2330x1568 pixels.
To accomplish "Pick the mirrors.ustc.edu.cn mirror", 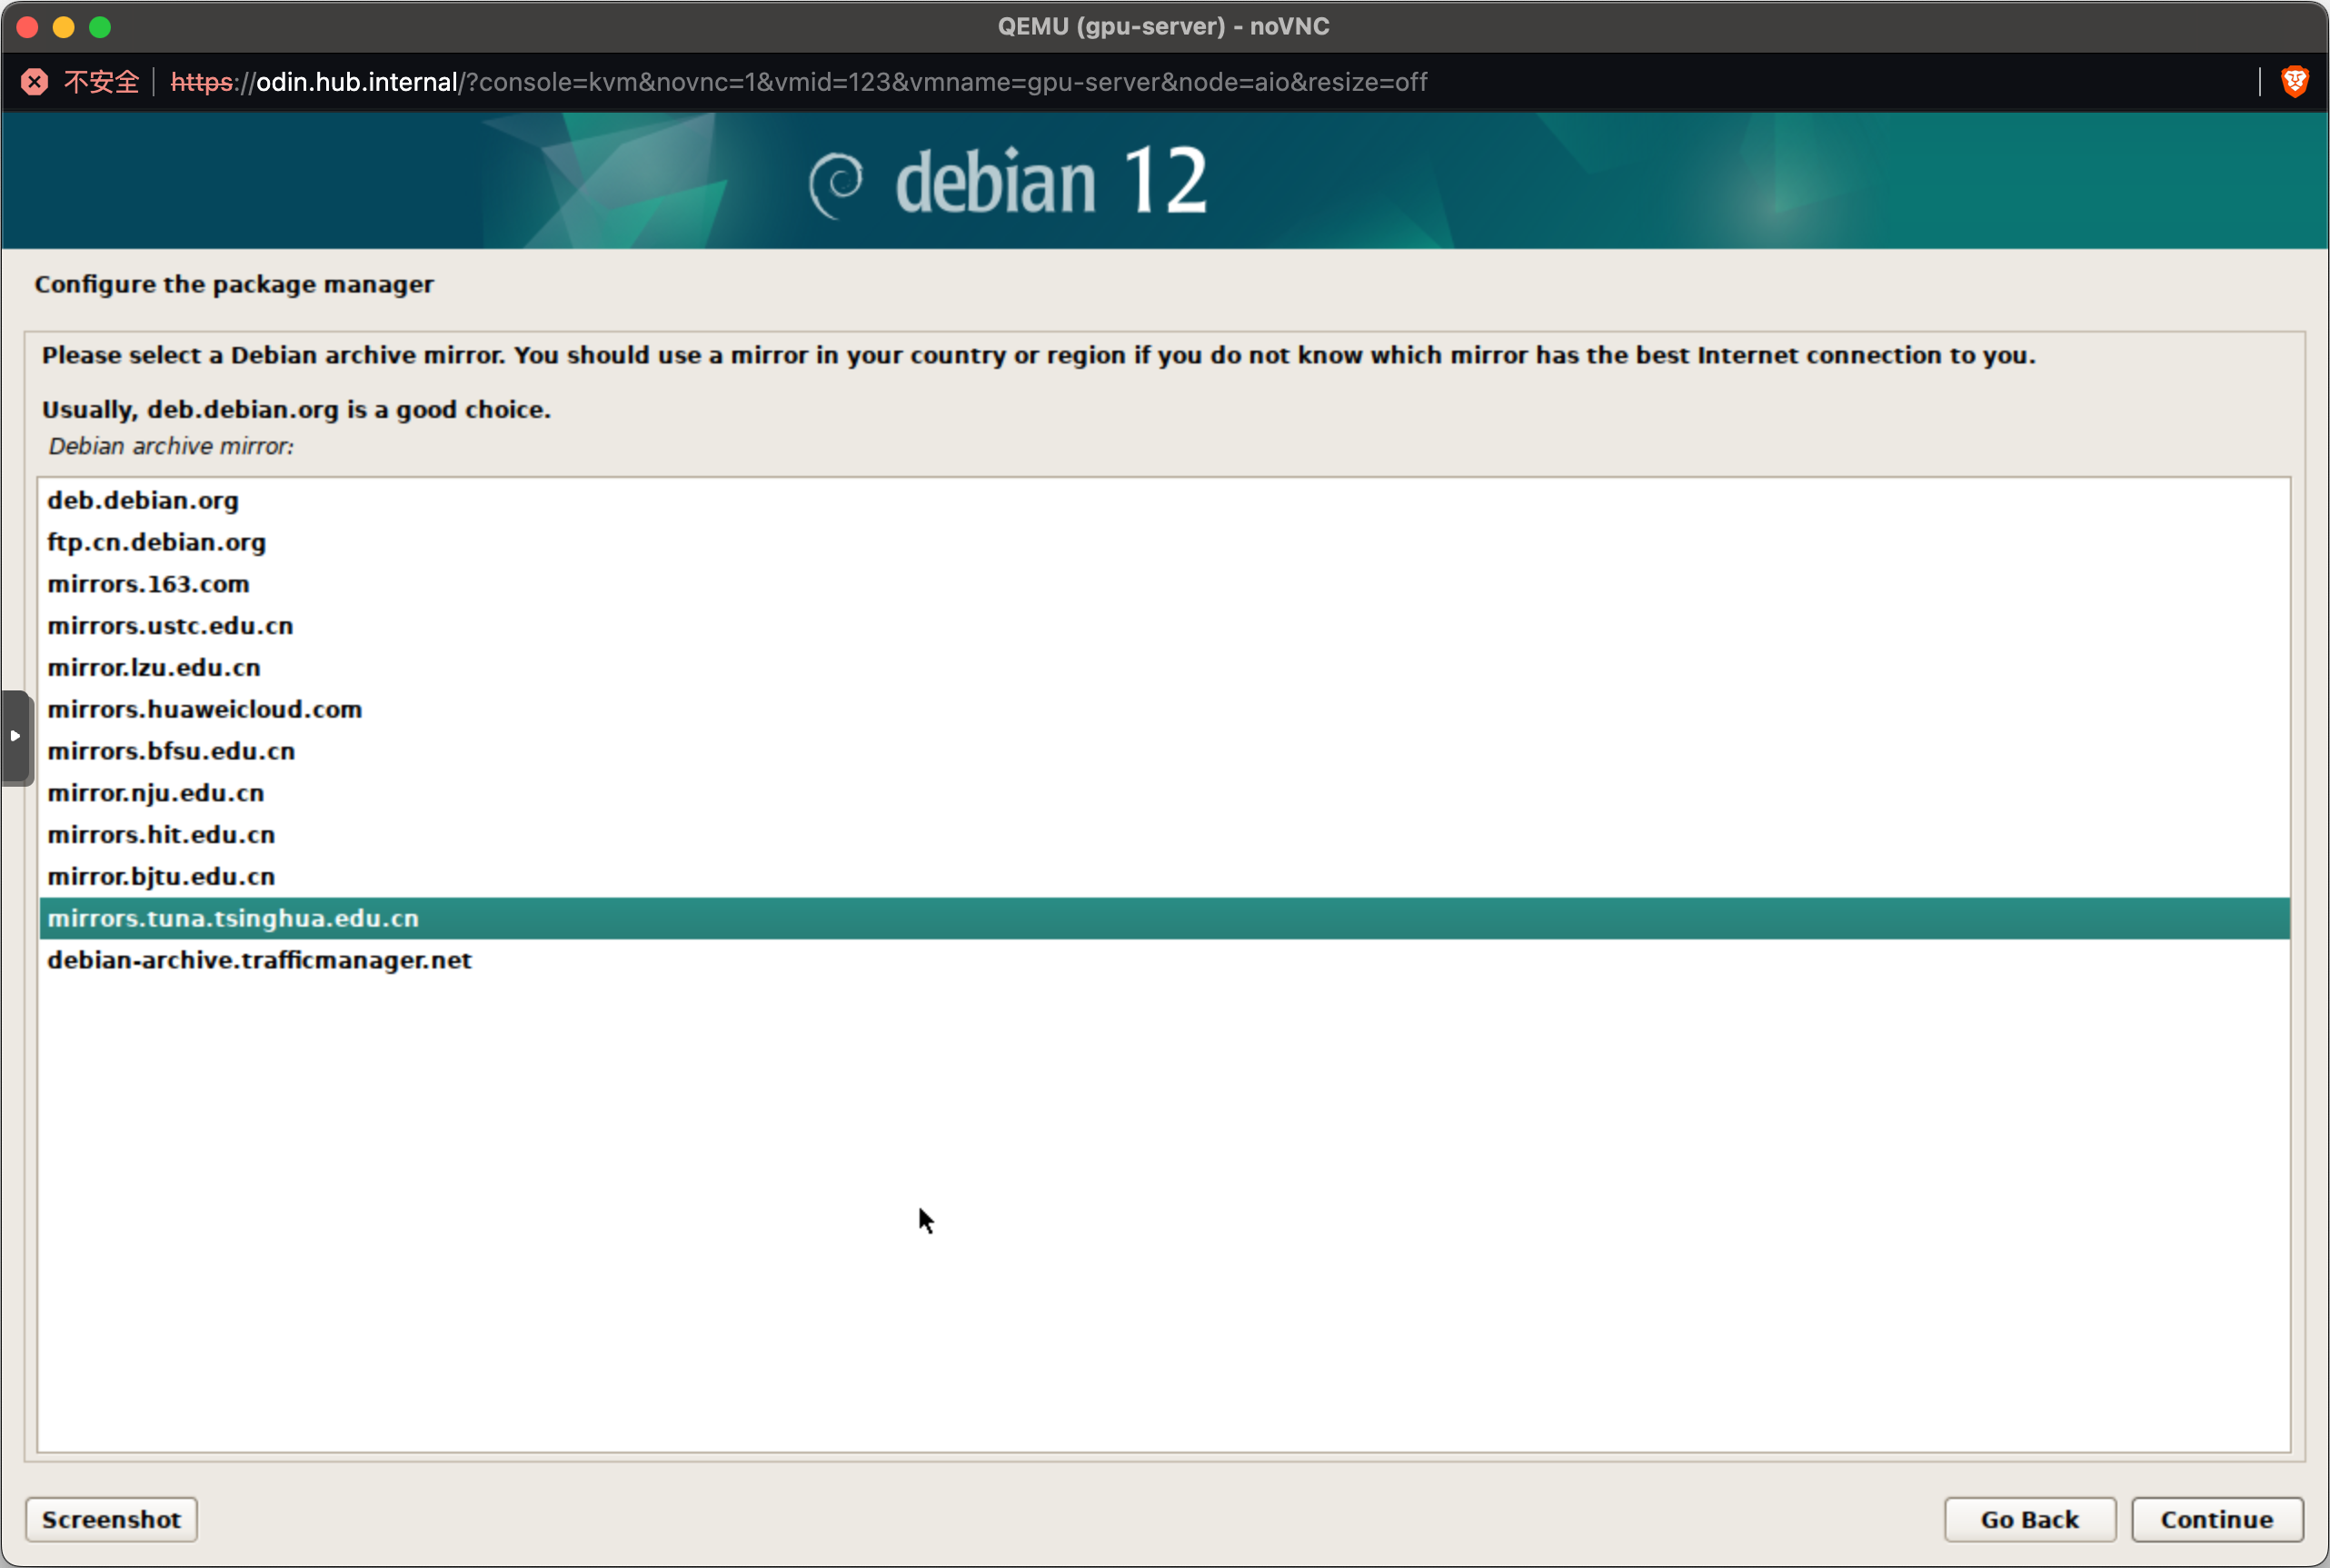I will [1164, 626].
